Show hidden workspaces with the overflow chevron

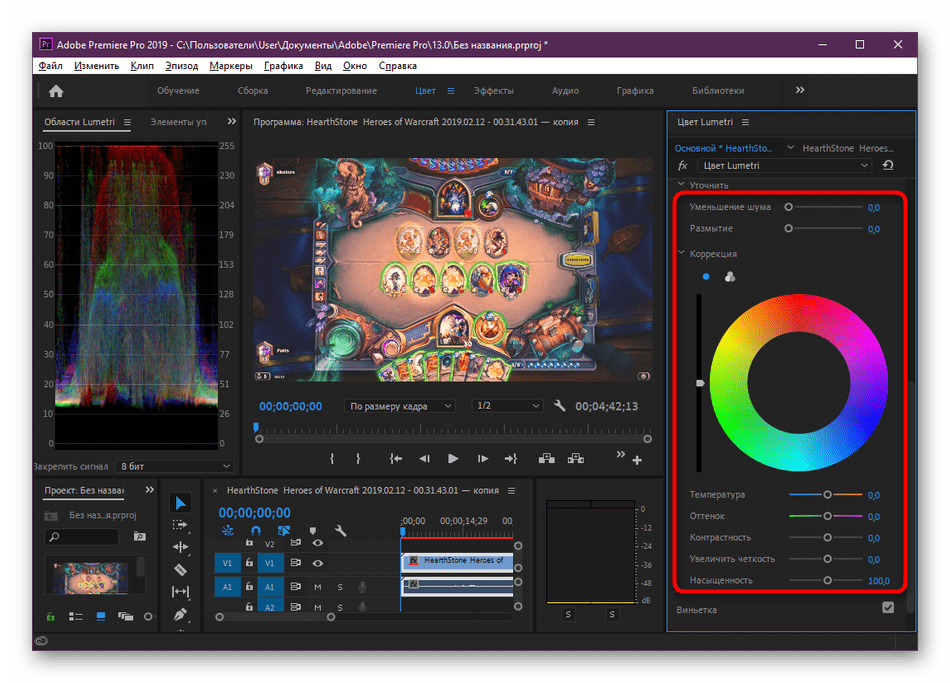799,90
